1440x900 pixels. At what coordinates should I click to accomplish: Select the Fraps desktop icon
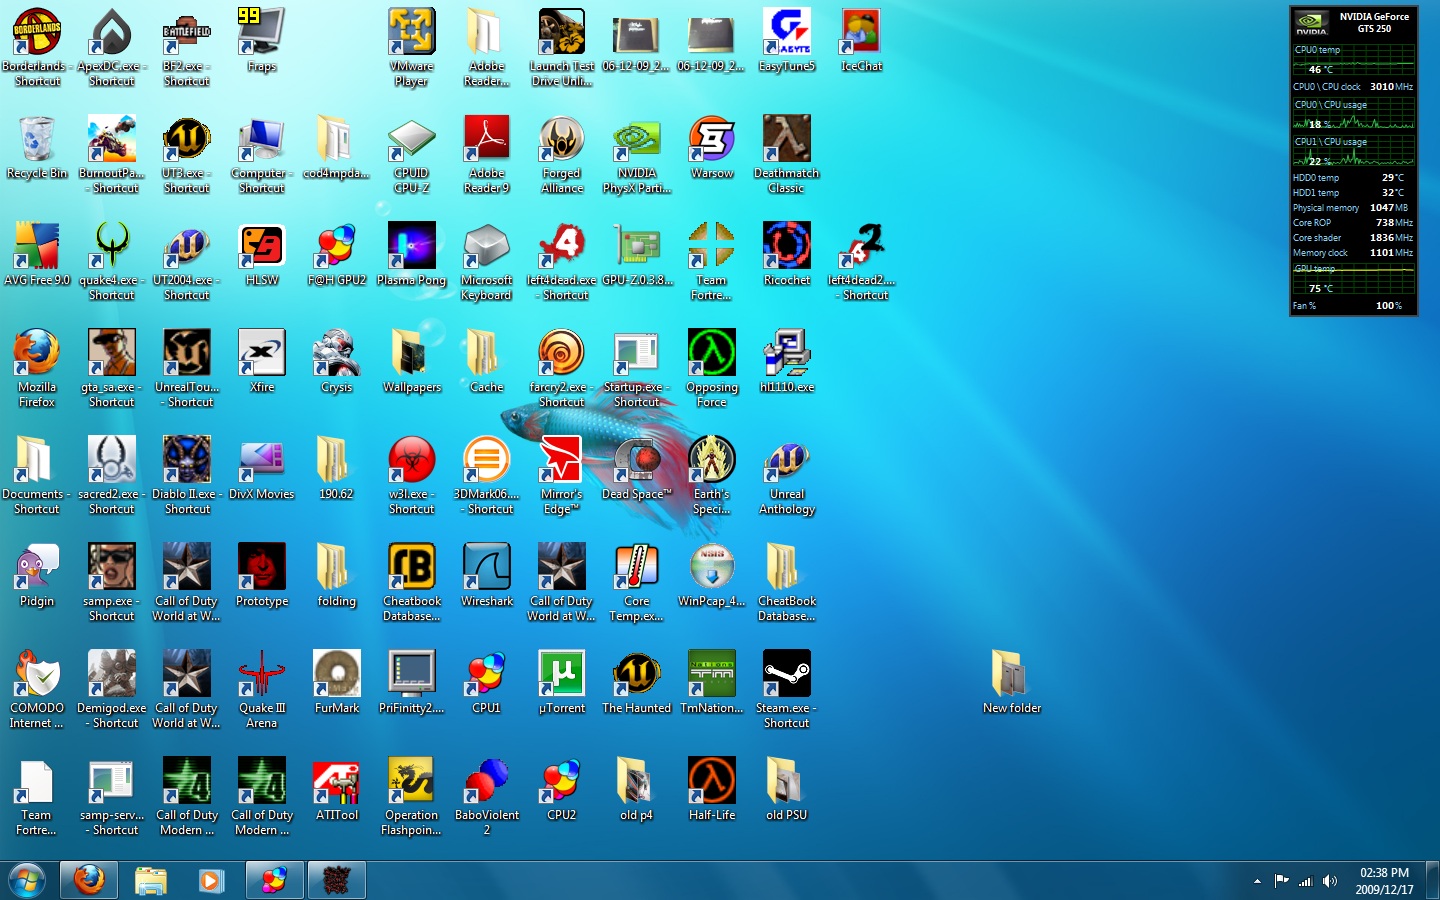click(262, 32)
